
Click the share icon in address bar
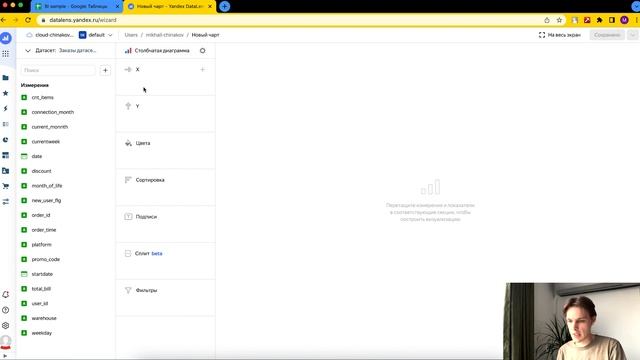coord(547,20)
